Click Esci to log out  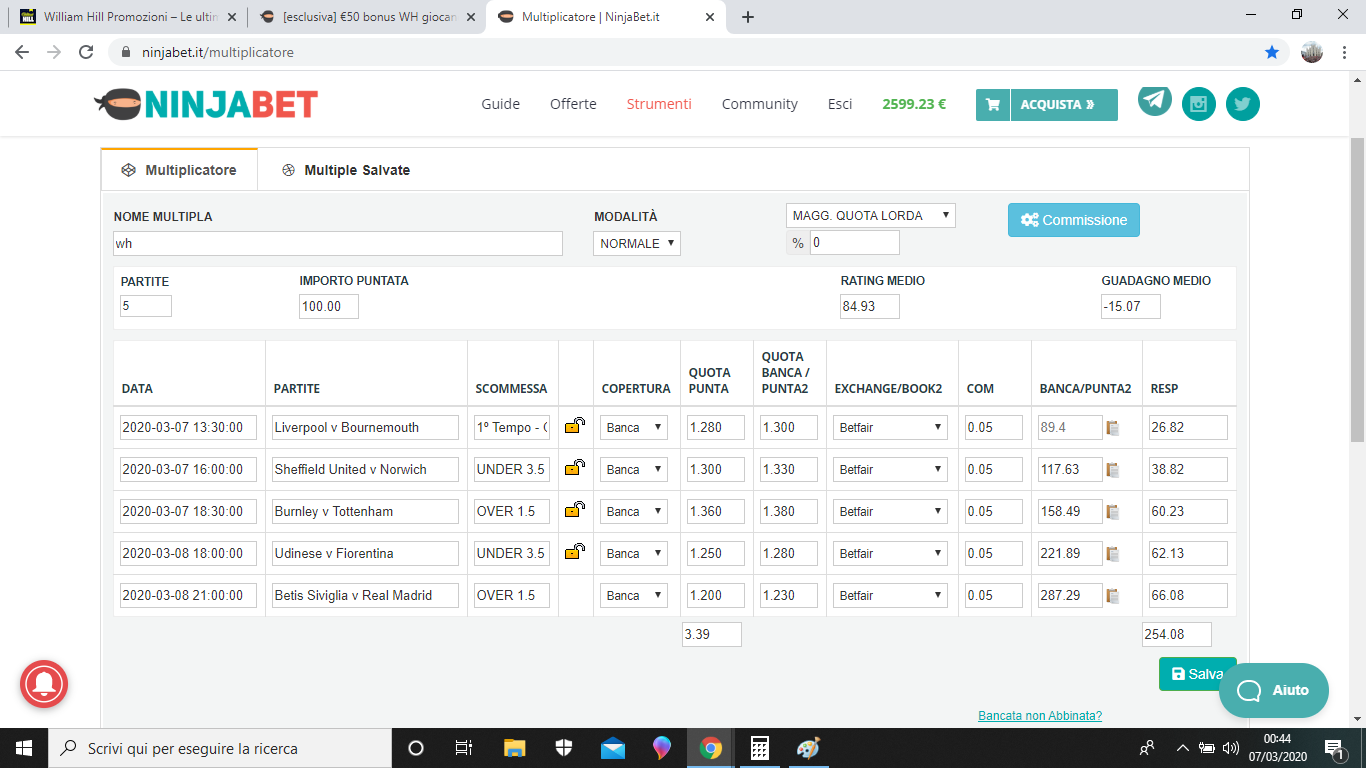point(840,104)
